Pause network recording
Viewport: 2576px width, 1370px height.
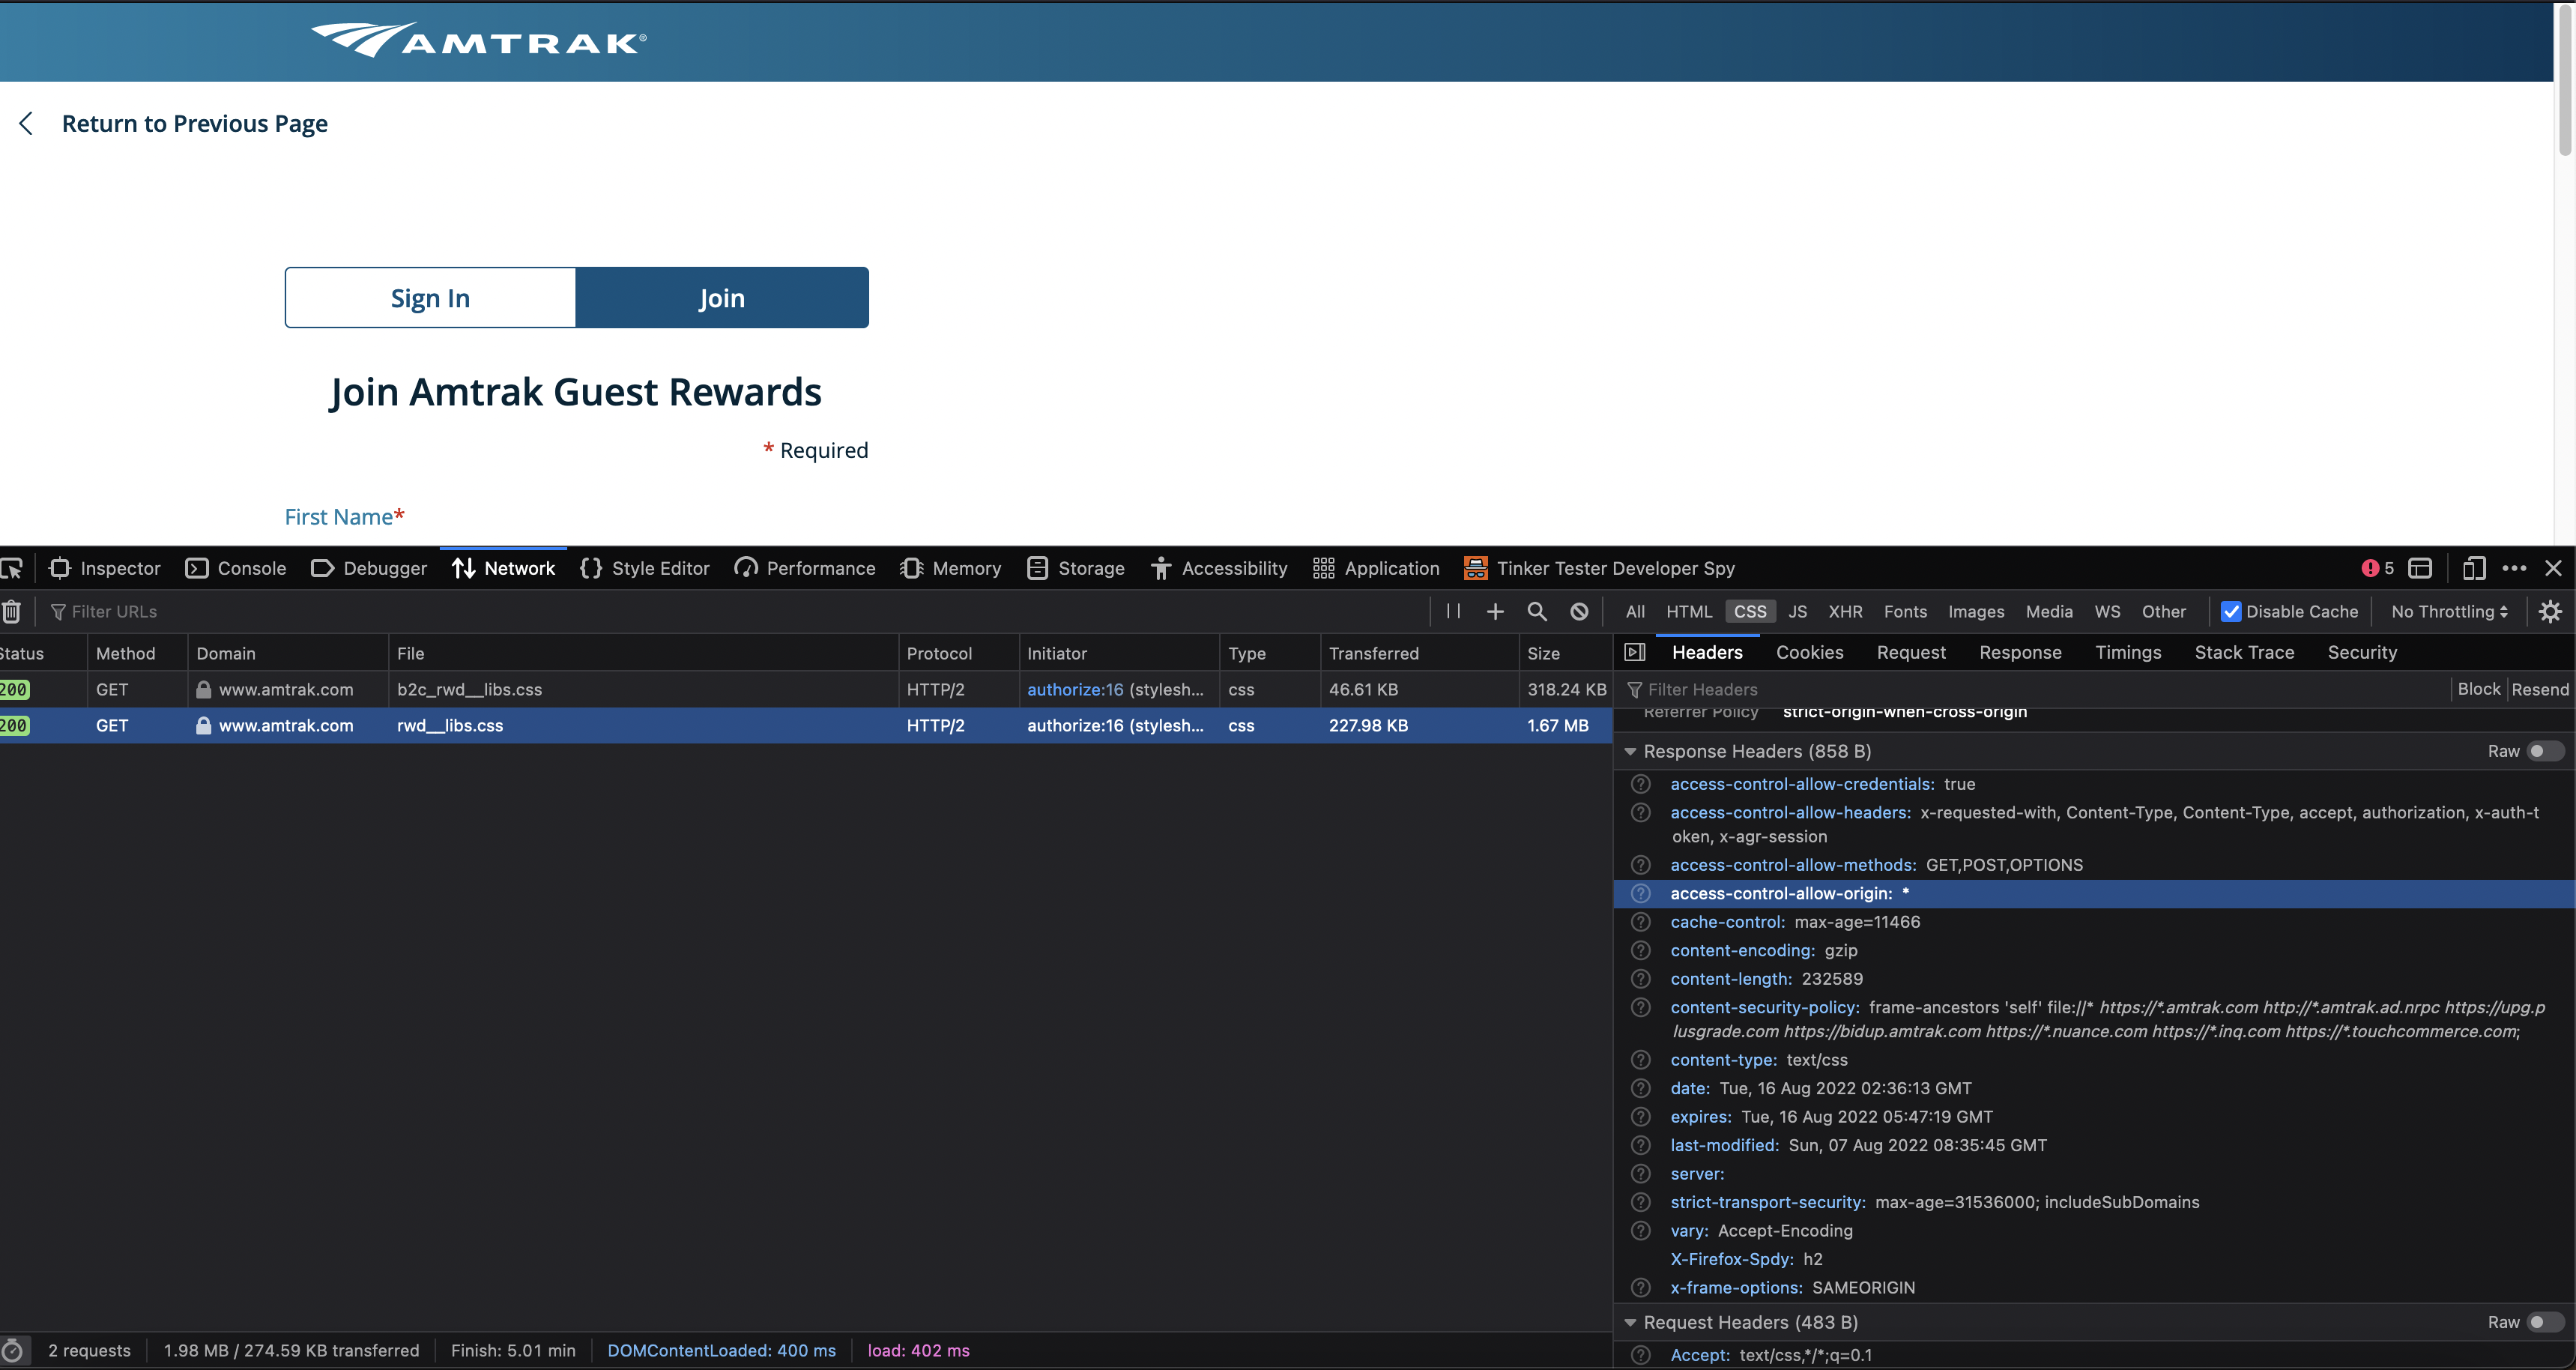click(1453, 612)
